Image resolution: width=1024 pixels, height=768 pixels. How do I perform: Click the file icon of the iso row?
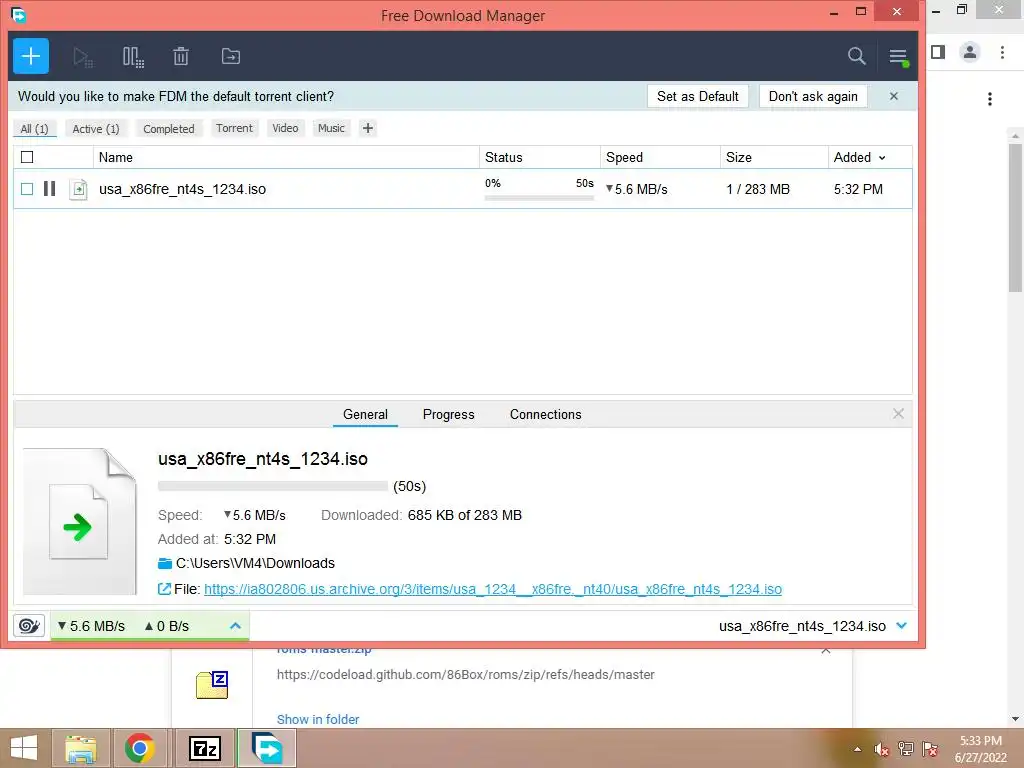(78, 189)
